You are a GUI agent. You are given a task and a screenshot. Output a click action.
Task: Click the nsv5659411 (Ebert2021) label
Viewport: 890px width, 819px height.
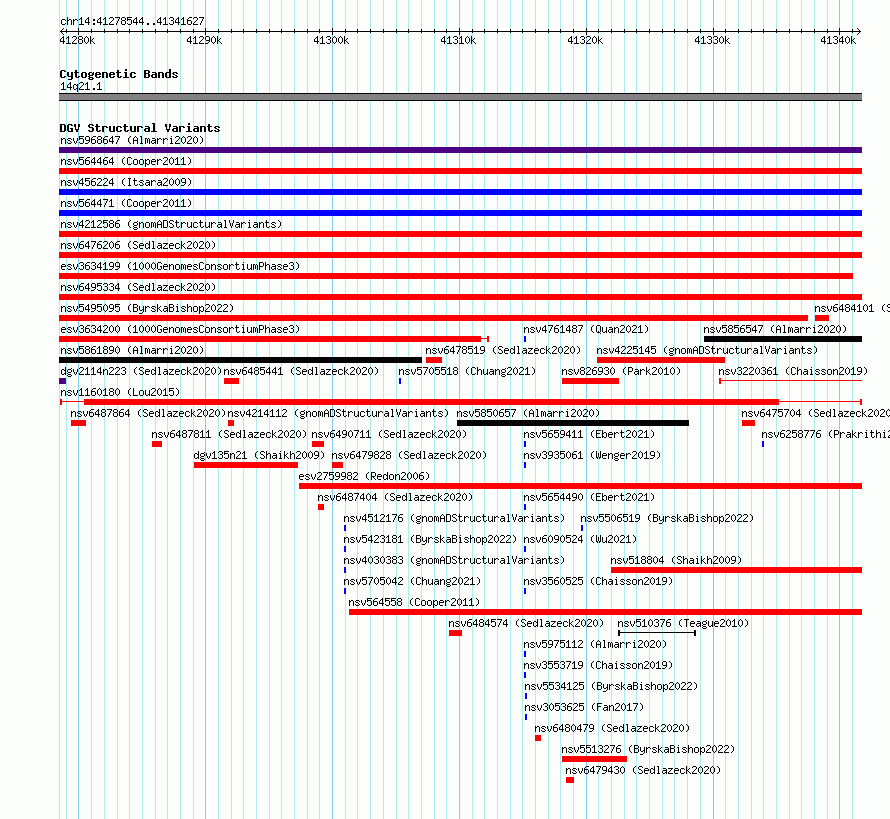(x=589, y=434)
